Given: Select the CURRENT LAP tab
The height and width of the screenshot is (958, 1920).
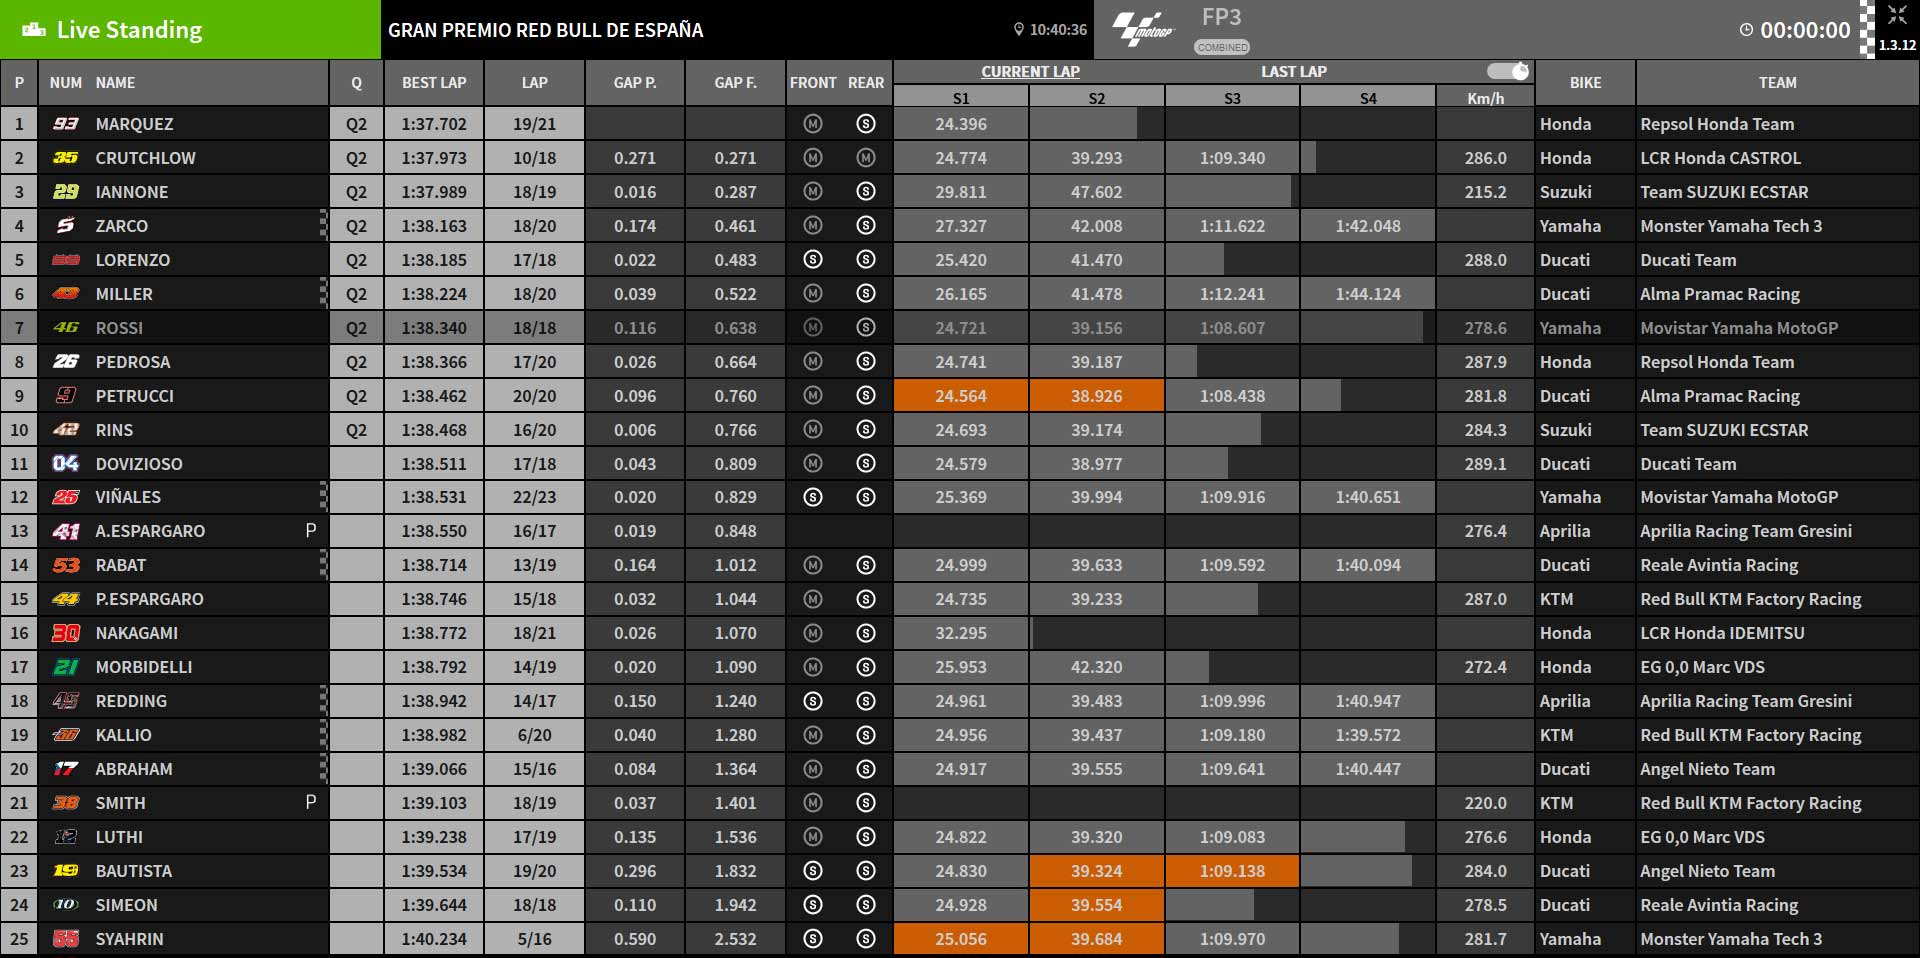Looking at the screenshot, I should [x=1030, y=71].
